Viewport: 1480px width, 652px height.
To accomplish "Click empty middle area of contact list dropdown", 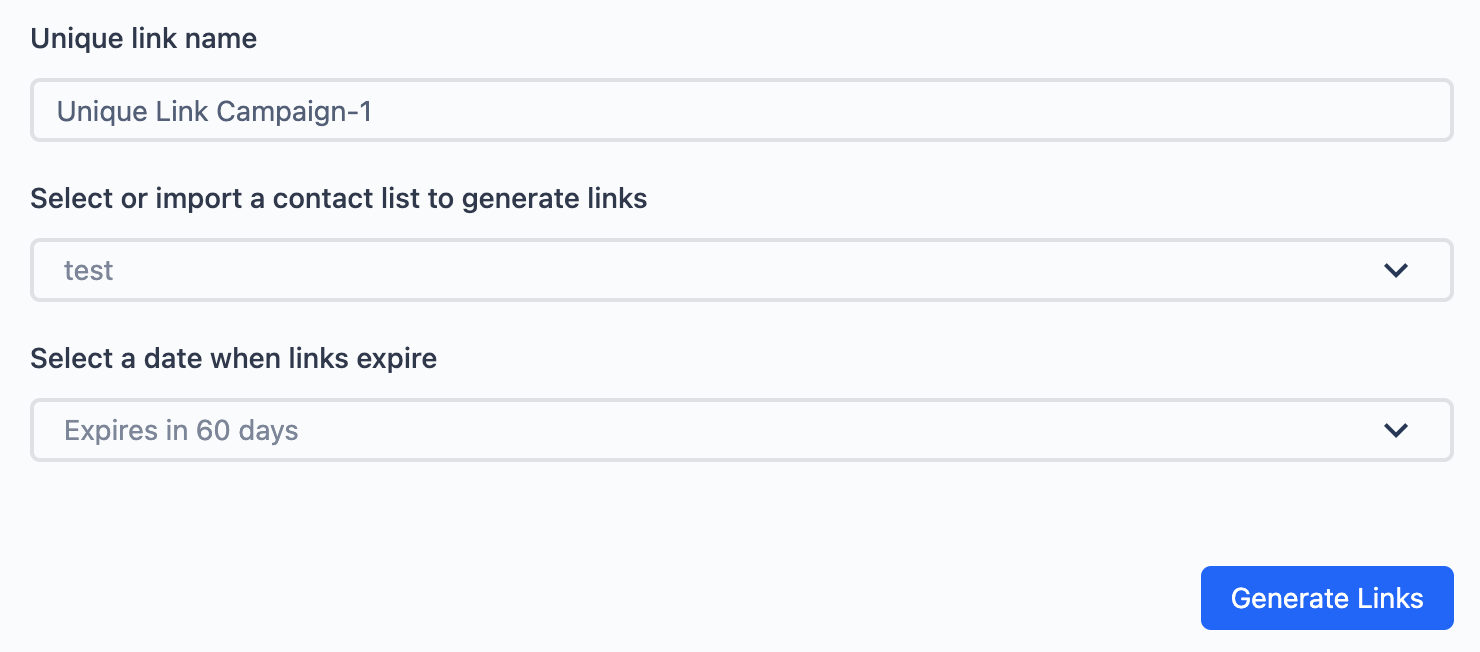I will click(740, 270).
